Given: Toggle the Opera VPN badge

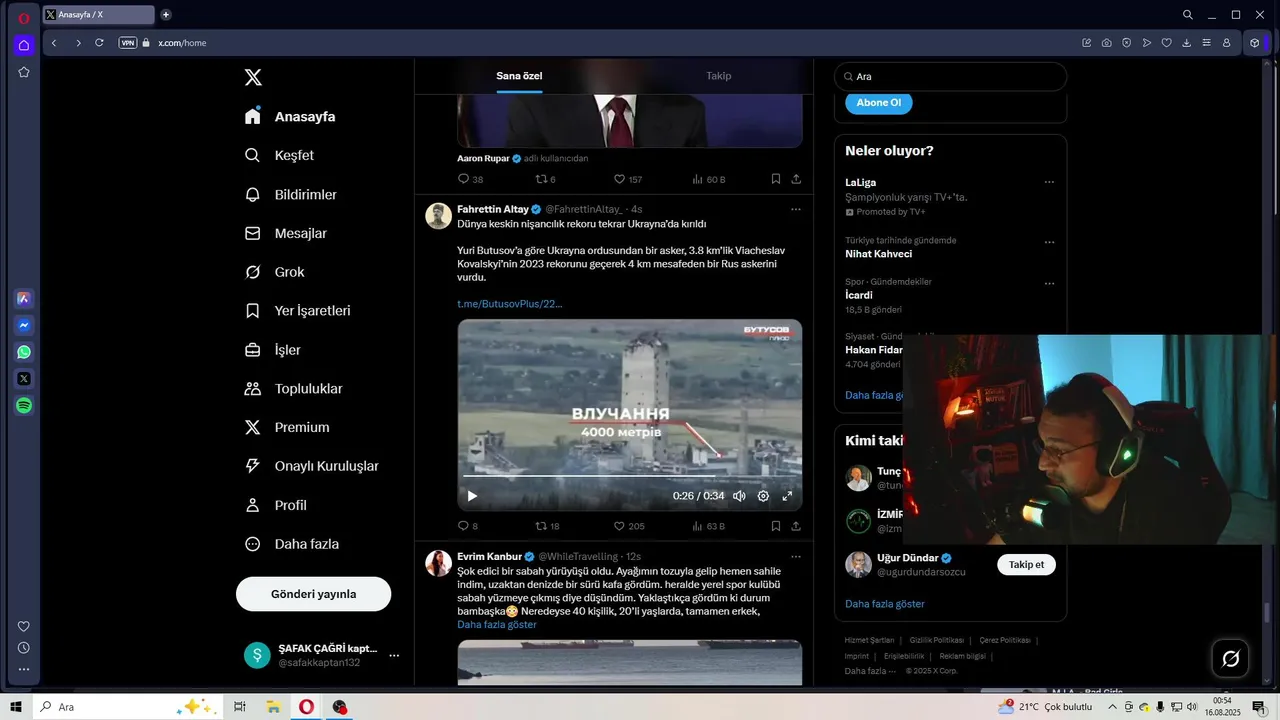Looking at the screenshot, I should tap(127, 43).
